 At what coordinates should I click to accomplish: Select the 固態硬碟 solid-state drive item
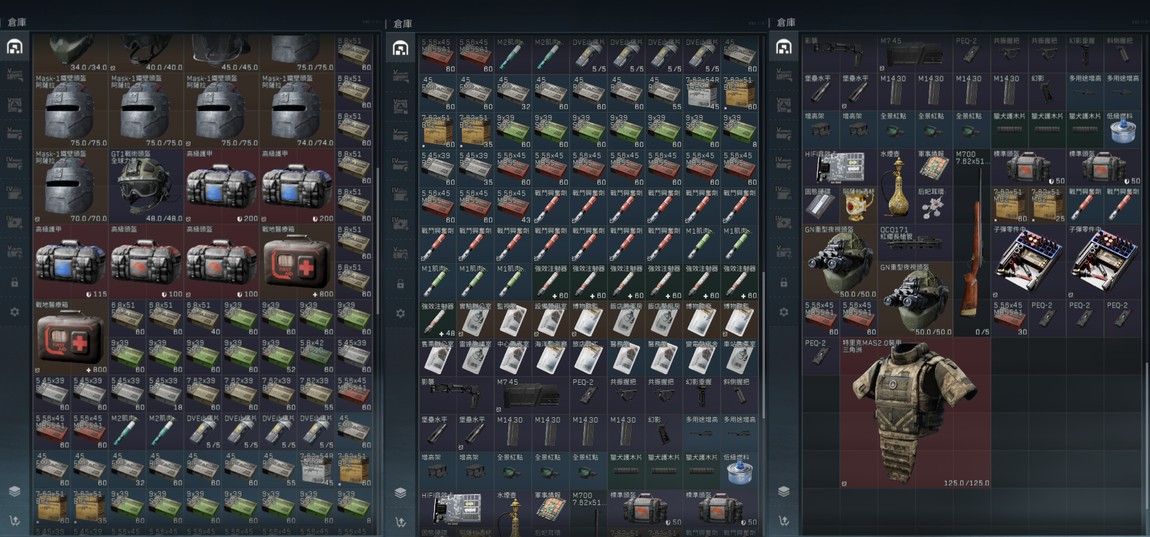(x=821, y=205)
